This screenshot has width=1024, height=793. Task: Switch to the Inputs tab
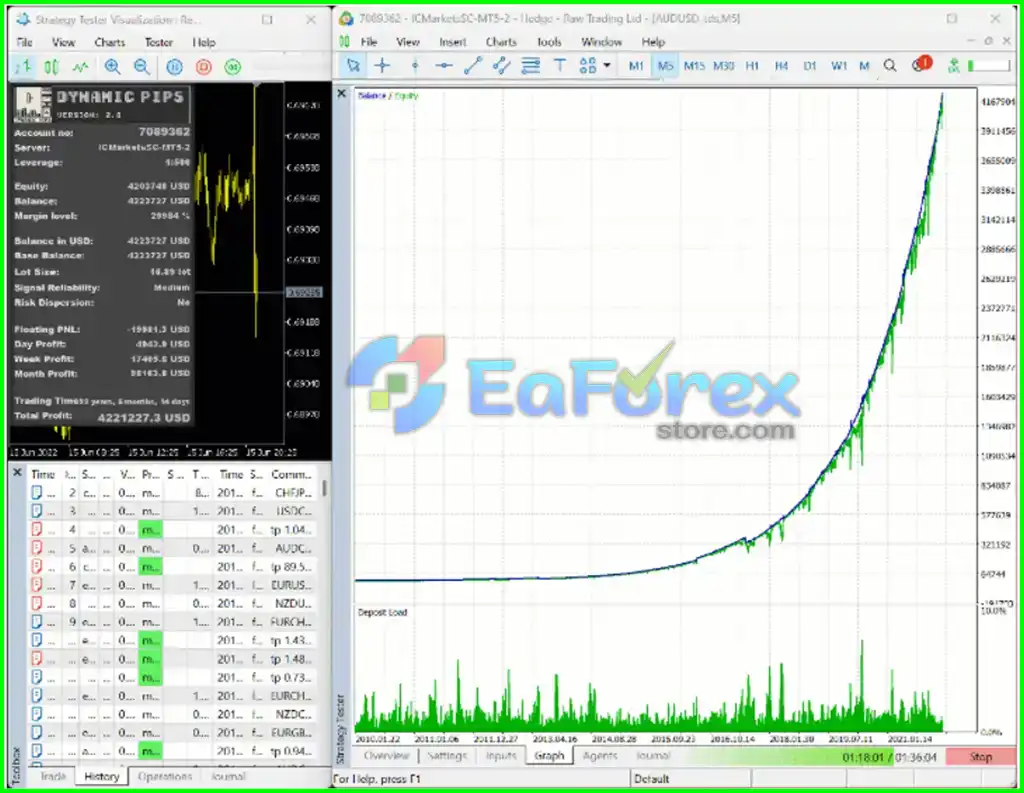(501, 756)
